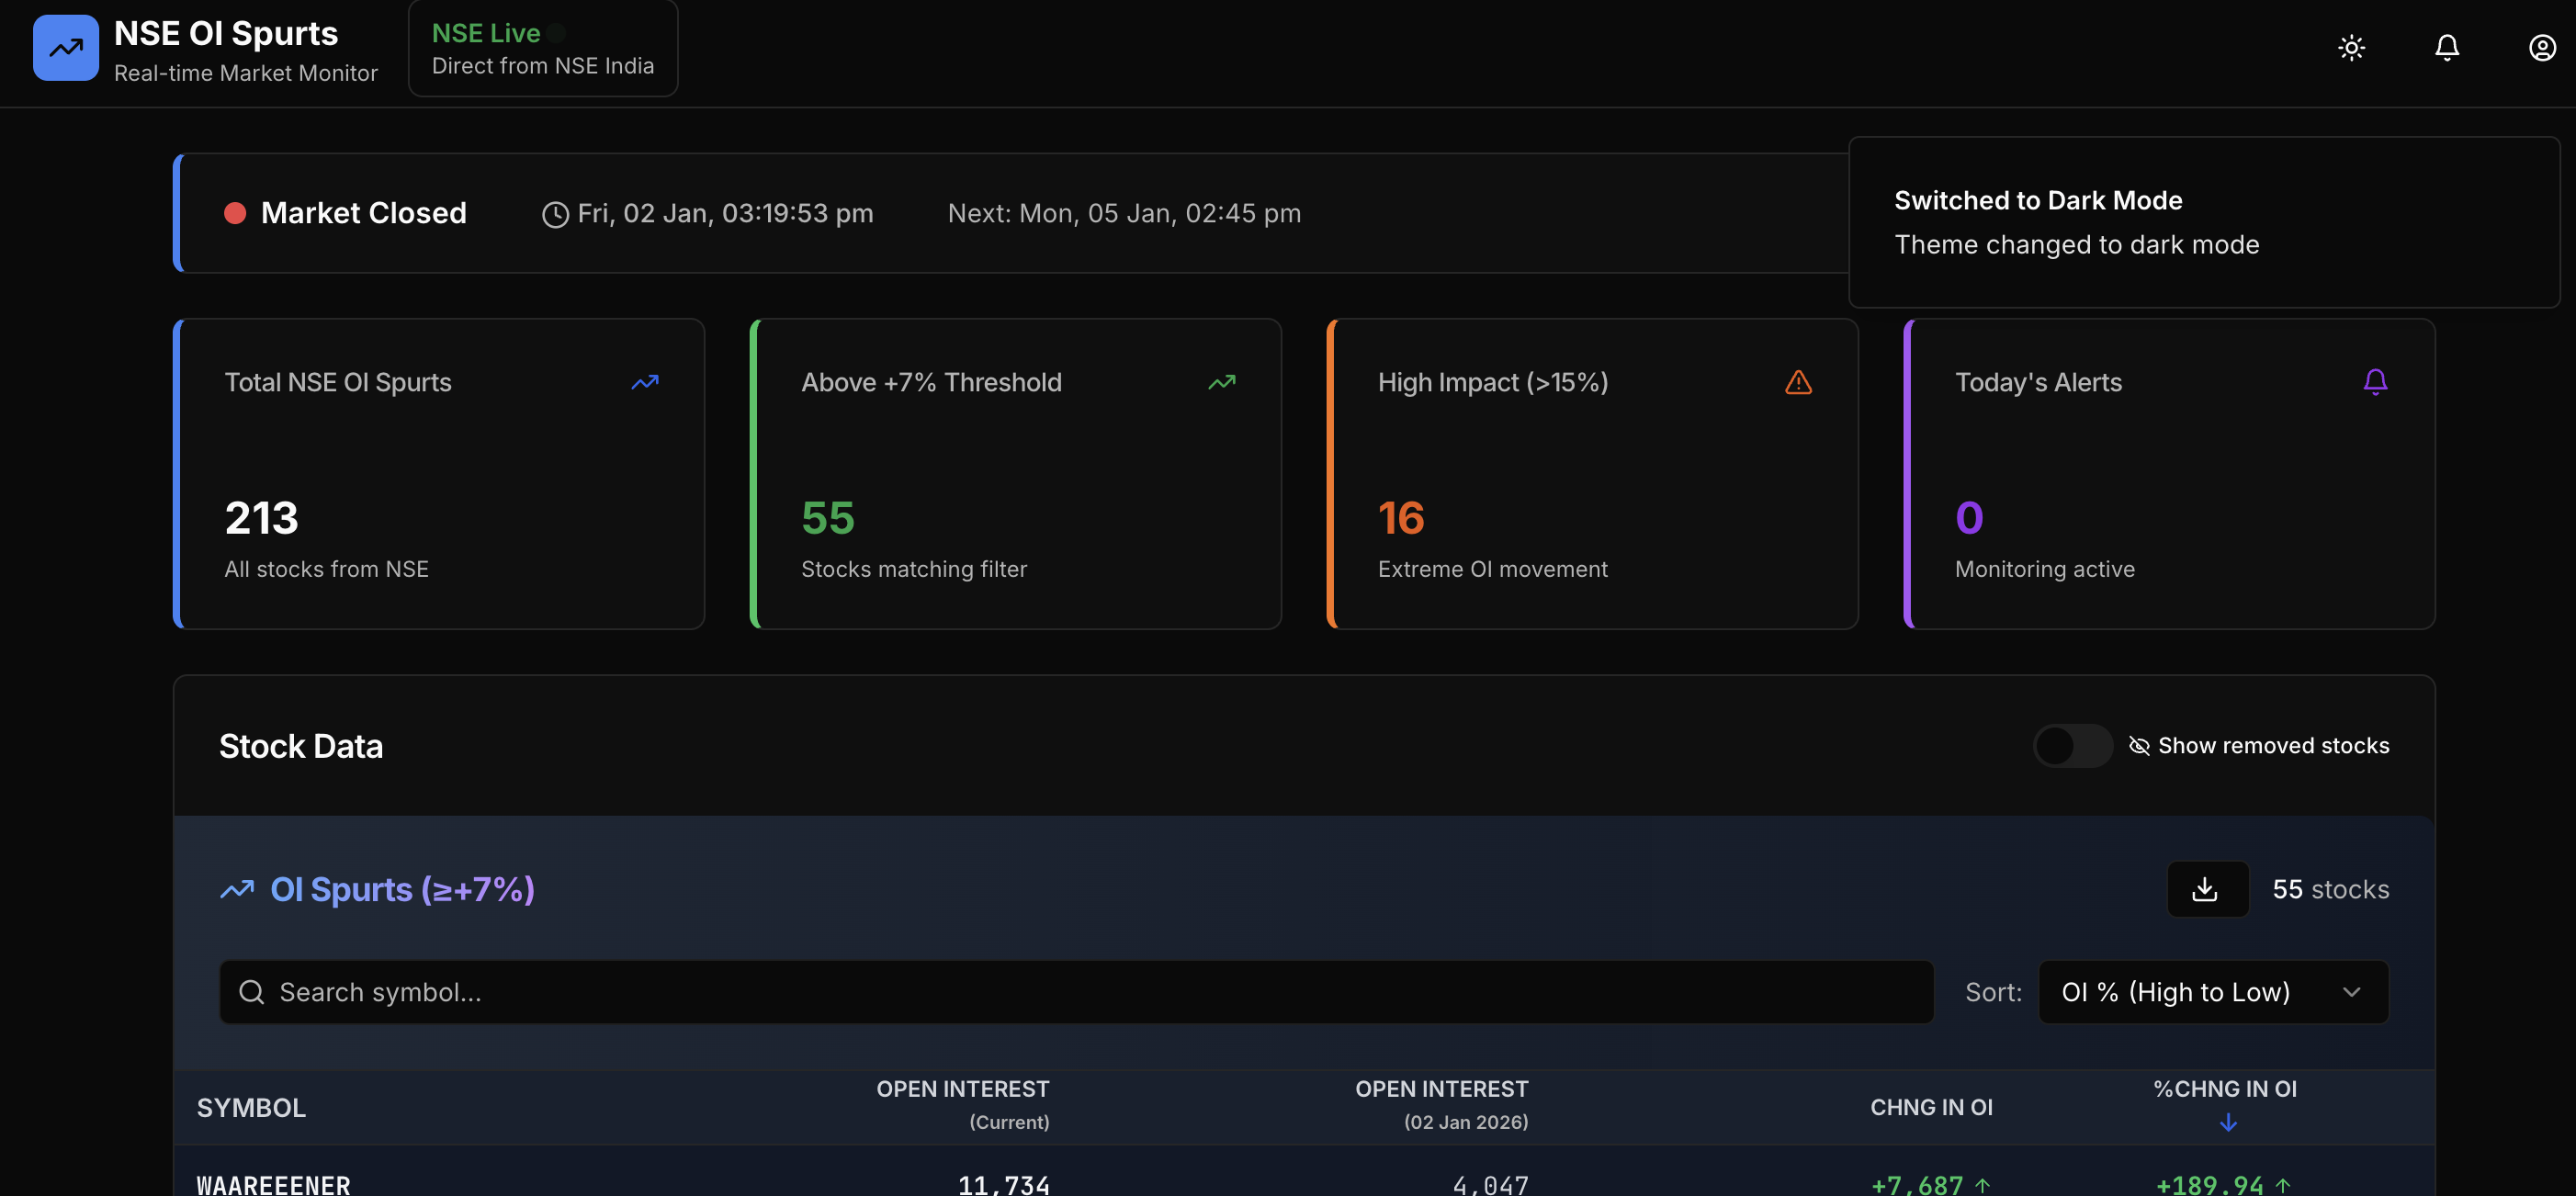Image resolution: width=2576 pixels, height=1196 pixels.
Task: Open the WAAREEENER stock row
Action: click(x=274, y=1184)
